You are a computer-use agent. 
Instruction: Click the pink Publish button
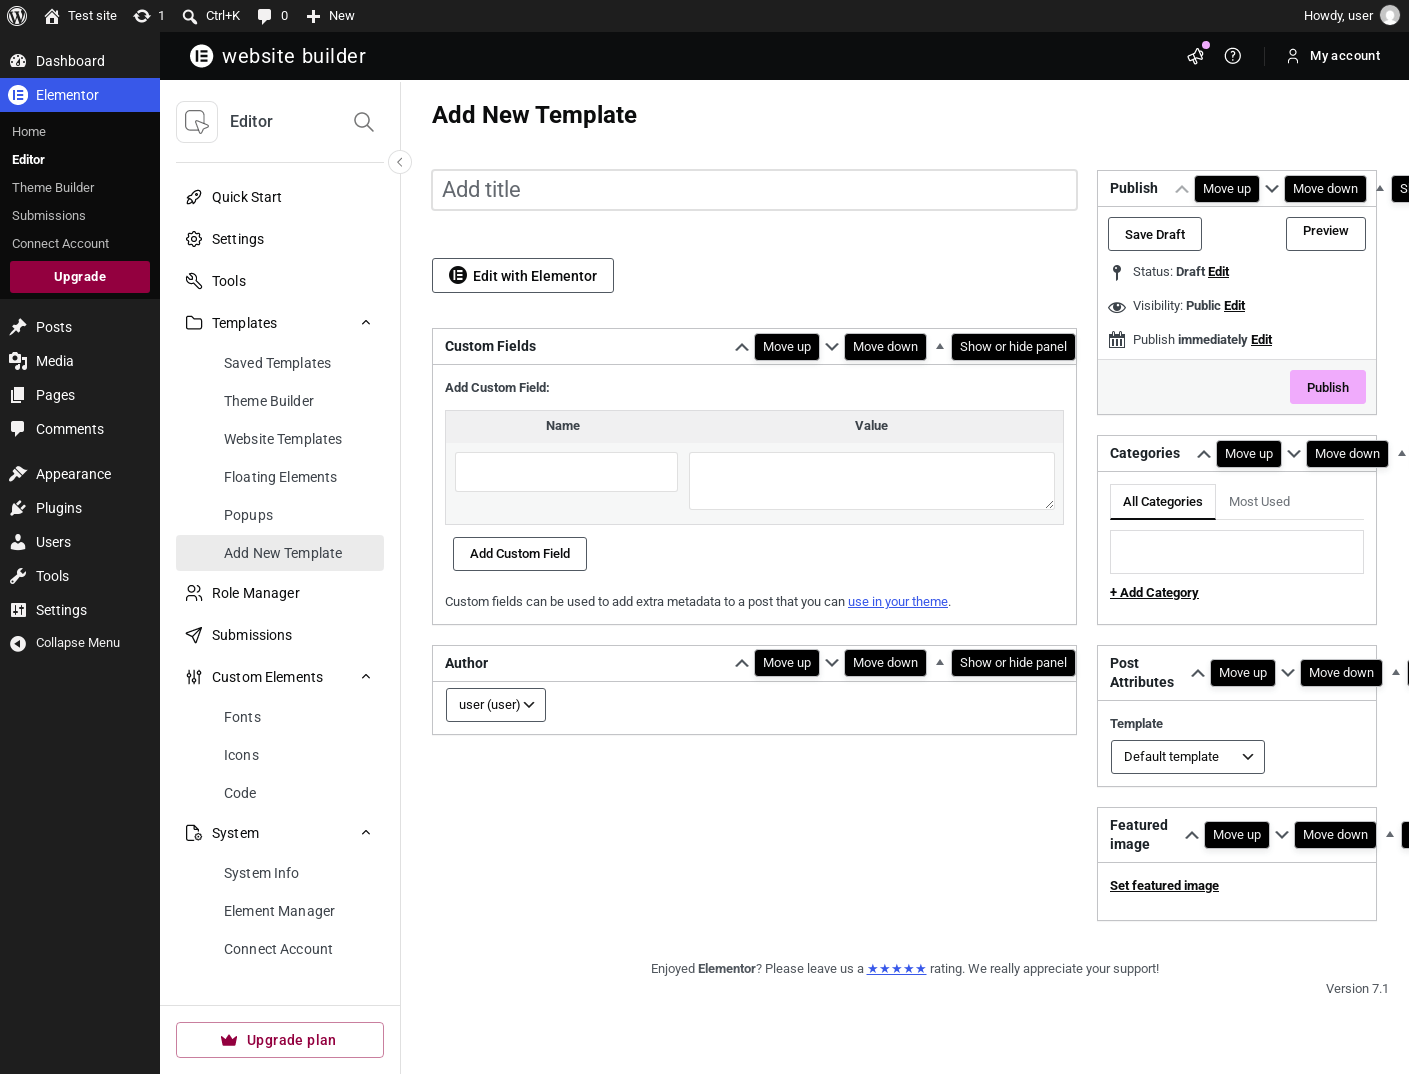click(x=1328, y=387)
